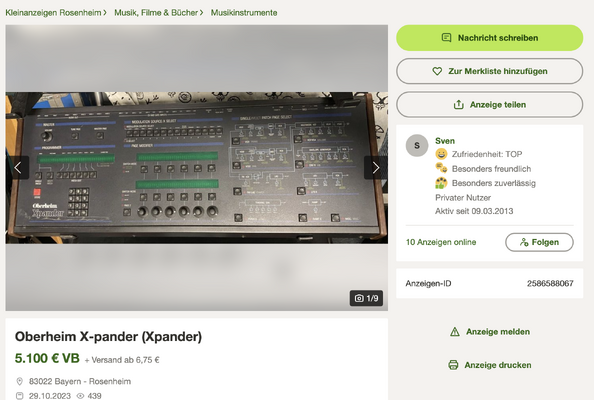Open Musik, Filme & Bücher breadcrumb
The width and height of the screenshot is (594, 400).
tap(156, 12)
